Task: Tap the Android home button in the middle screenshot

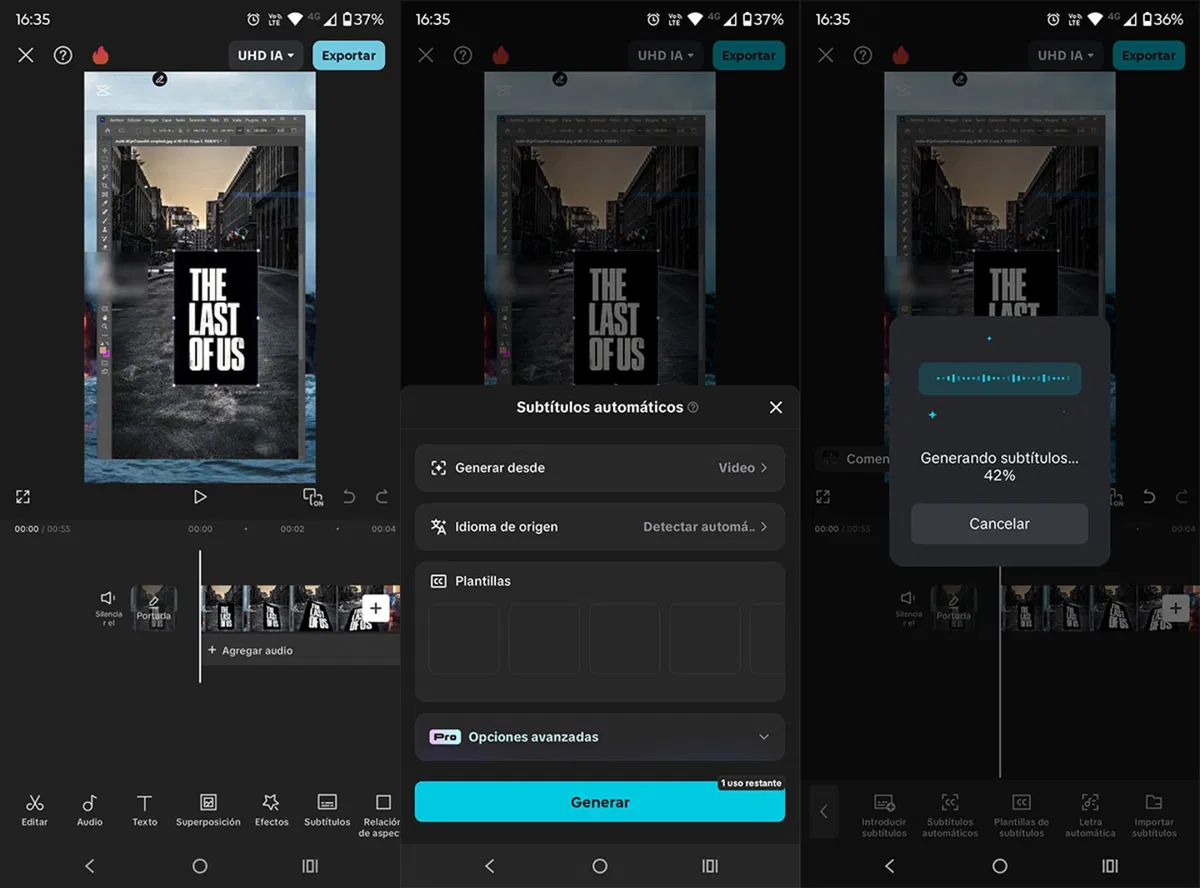Action: (600, 866)
